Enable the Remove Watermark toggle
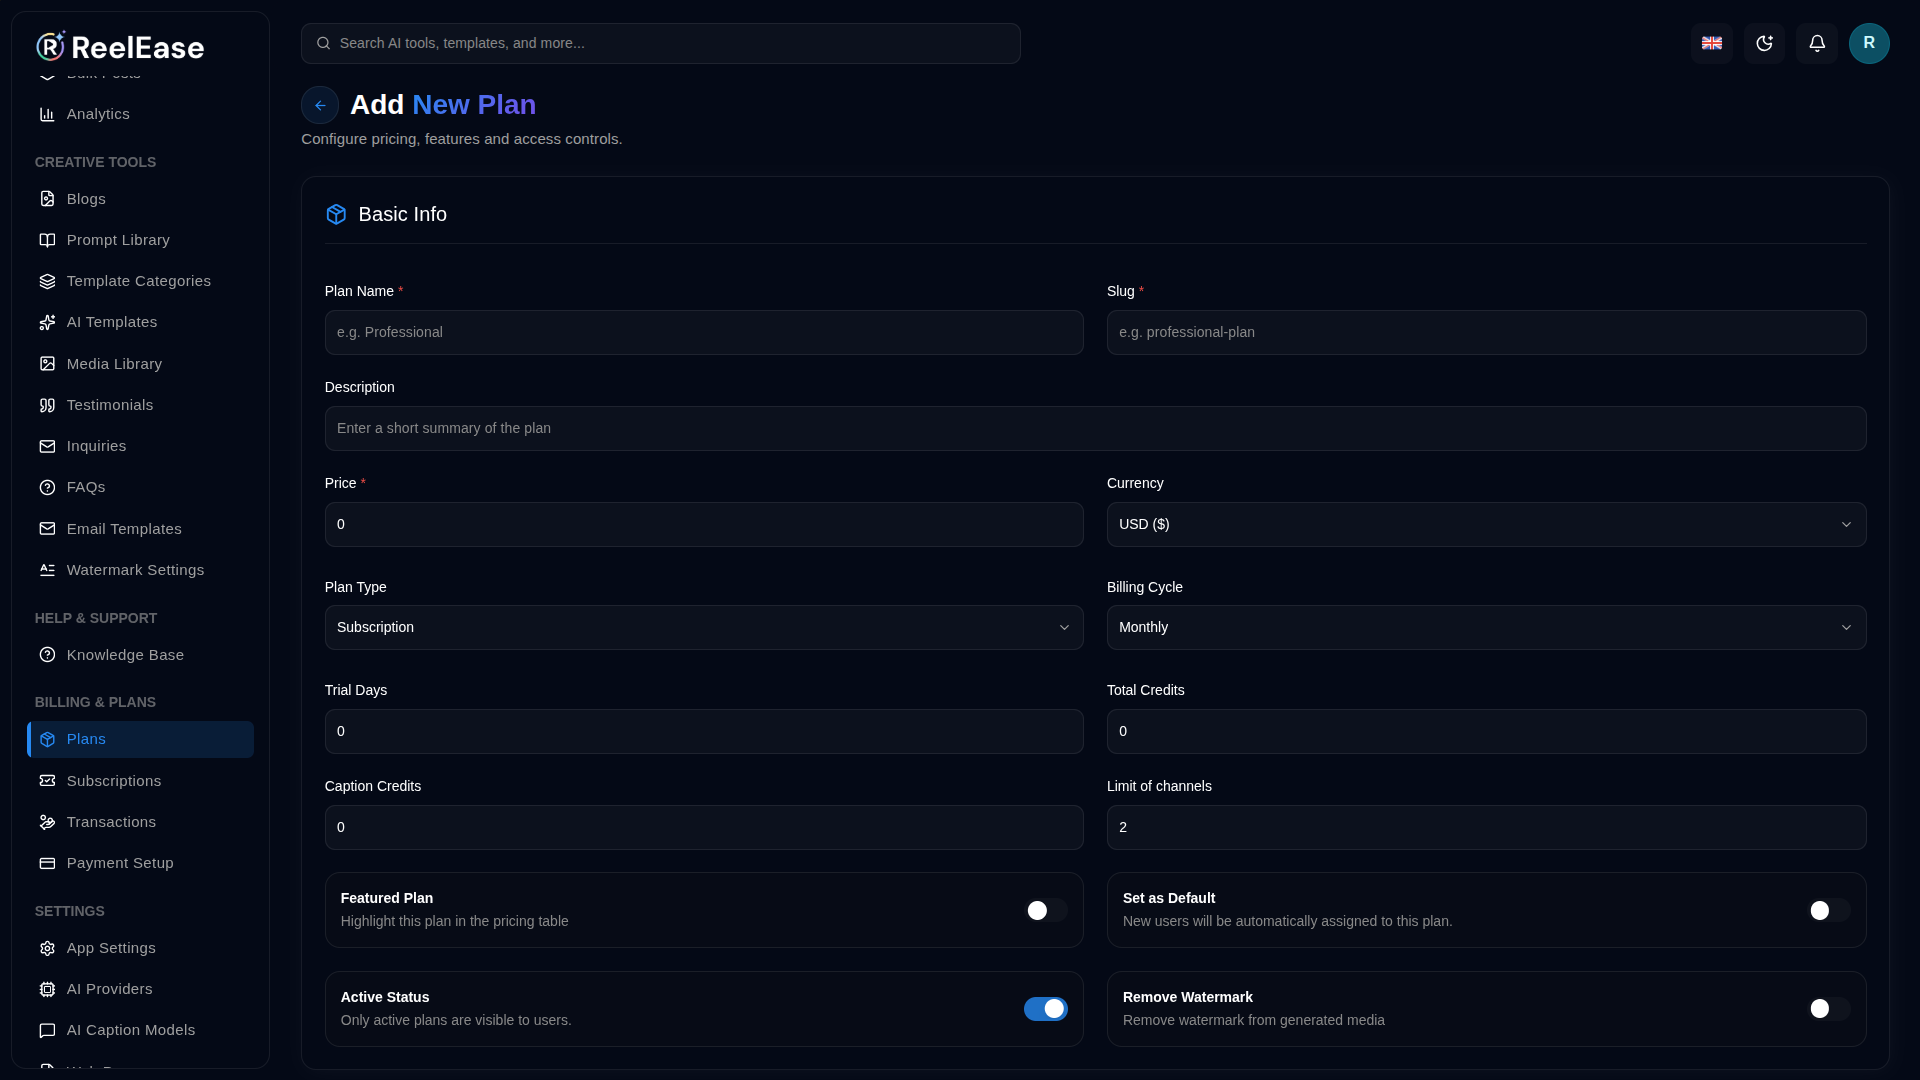Viewport: 1920px width, 1080px height. tap(1829, 1009)
